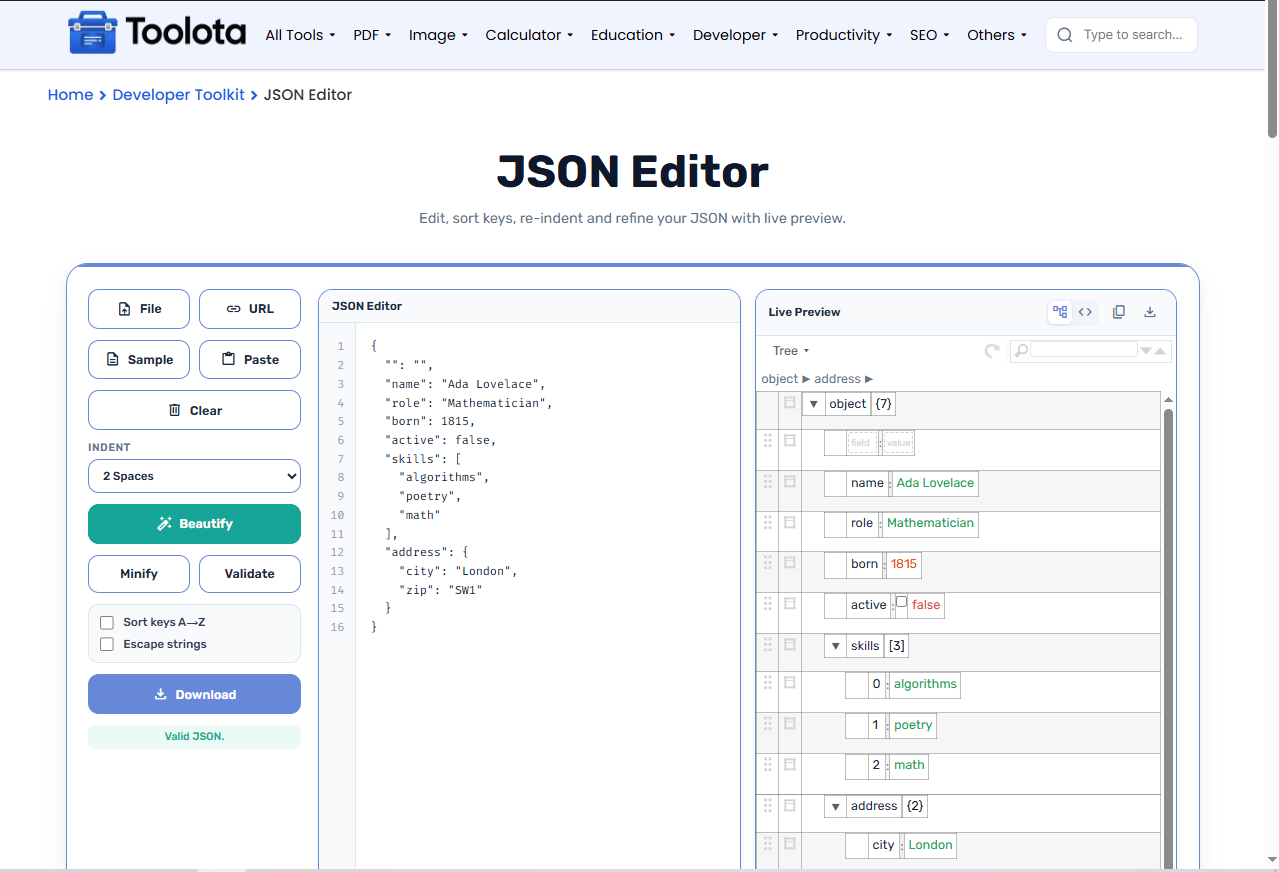Click the File button
Viewport: 1279px width, 872px height.
click(x=139, y=309)
